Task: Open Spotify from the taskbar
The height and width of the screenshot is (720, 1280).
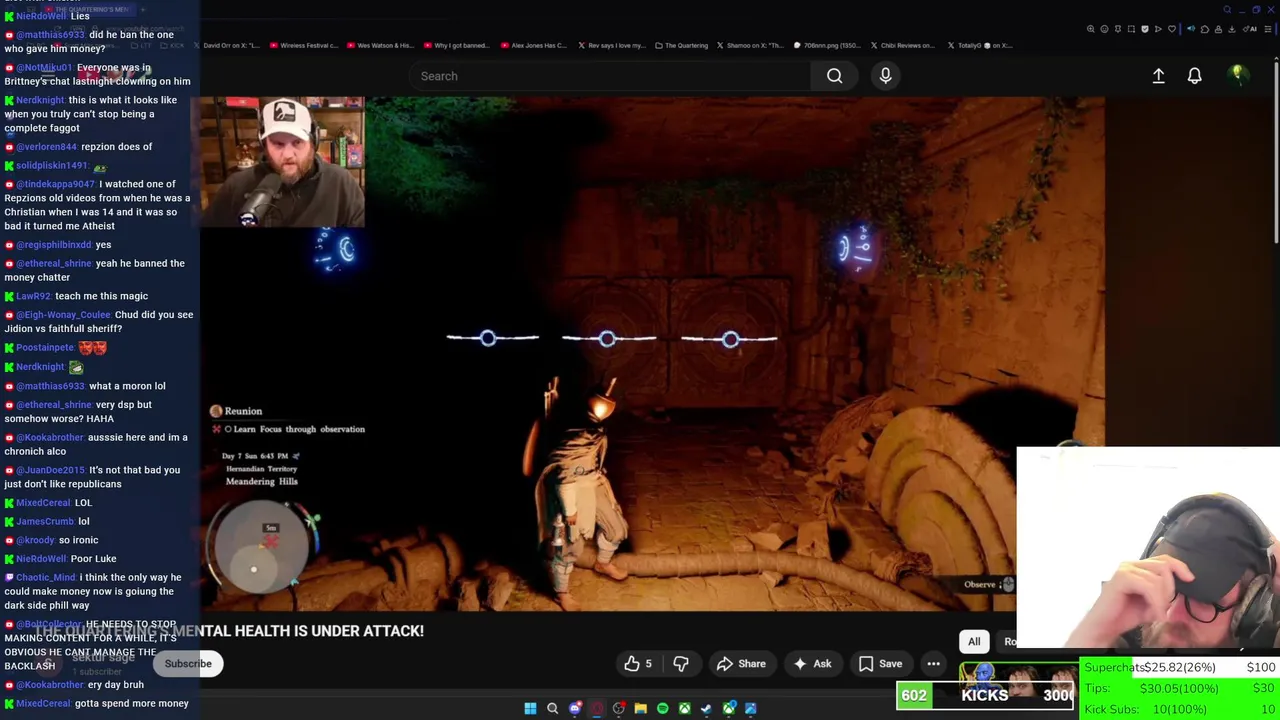Action: (662, 709)
